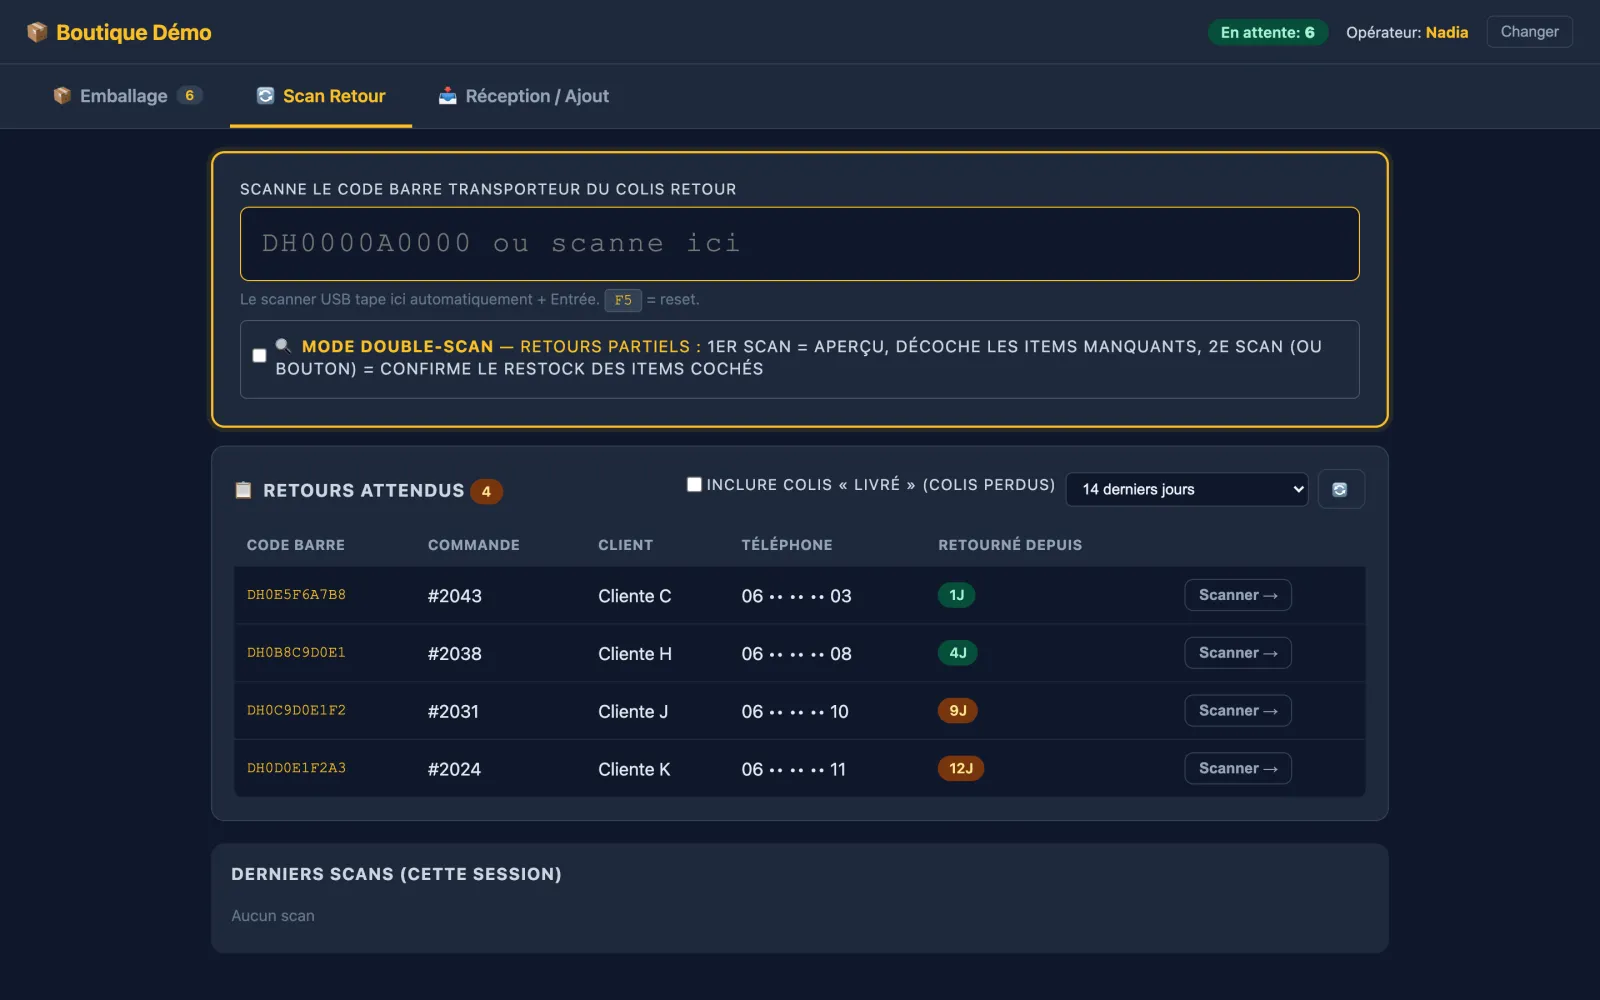Click phone number ending in 08
This screenshot has height=1000, width=1600.
click(x=796, y=654)
